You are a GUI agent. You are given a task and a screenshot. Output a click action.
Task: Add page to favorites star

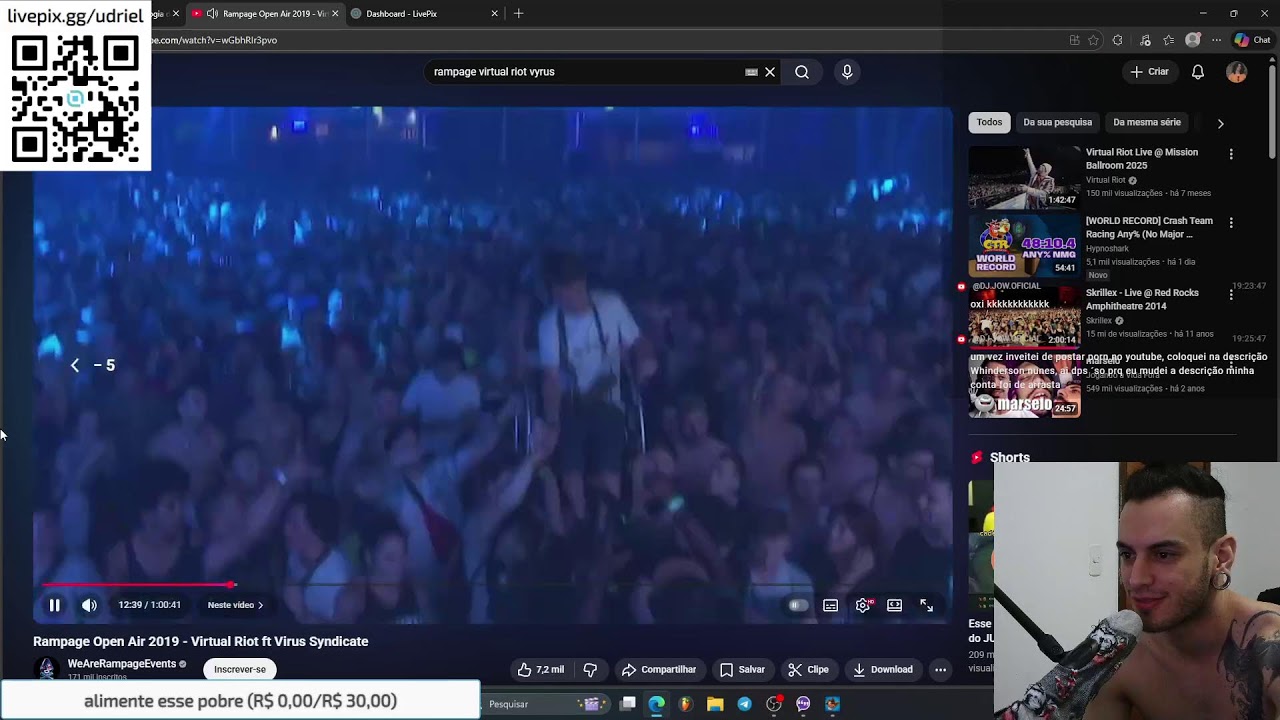coord(1093,40)
